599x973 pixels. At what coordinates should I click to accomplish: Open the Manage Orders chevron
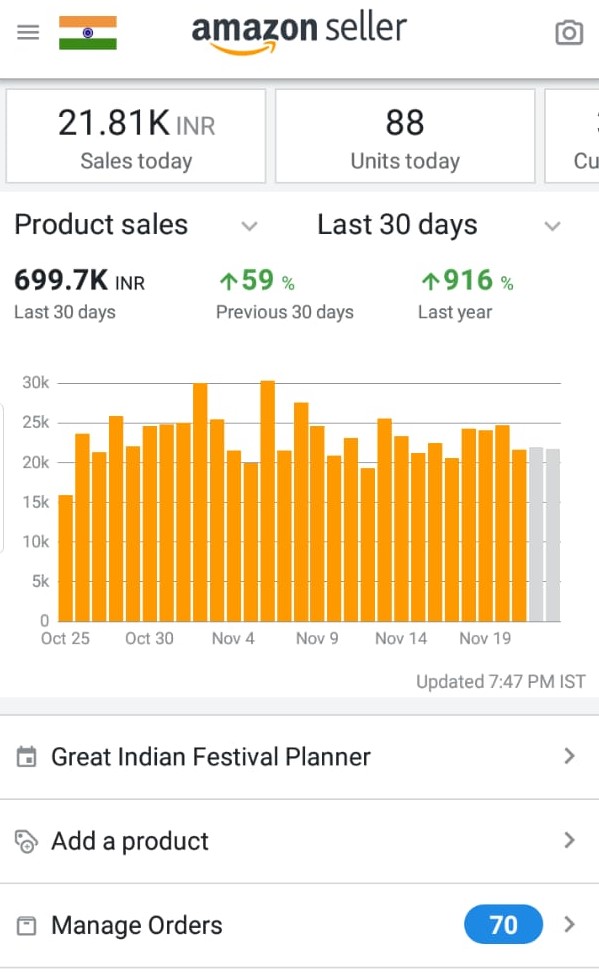point(569,925)
